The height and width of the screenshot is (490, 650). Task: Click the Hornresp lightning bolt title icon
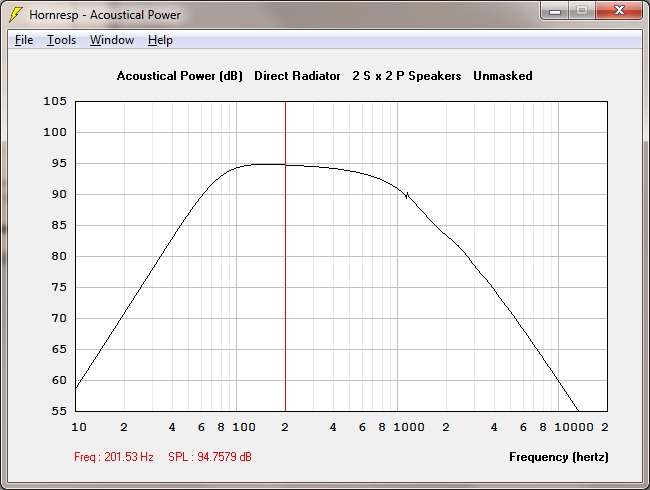16,15
